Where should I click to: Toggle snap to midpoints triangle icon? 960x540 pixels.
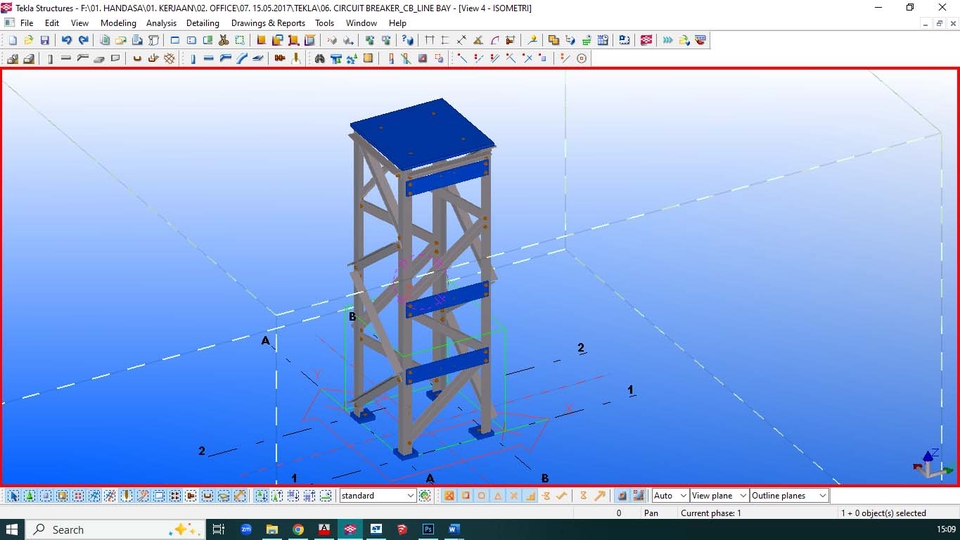[x=498, y=496]
